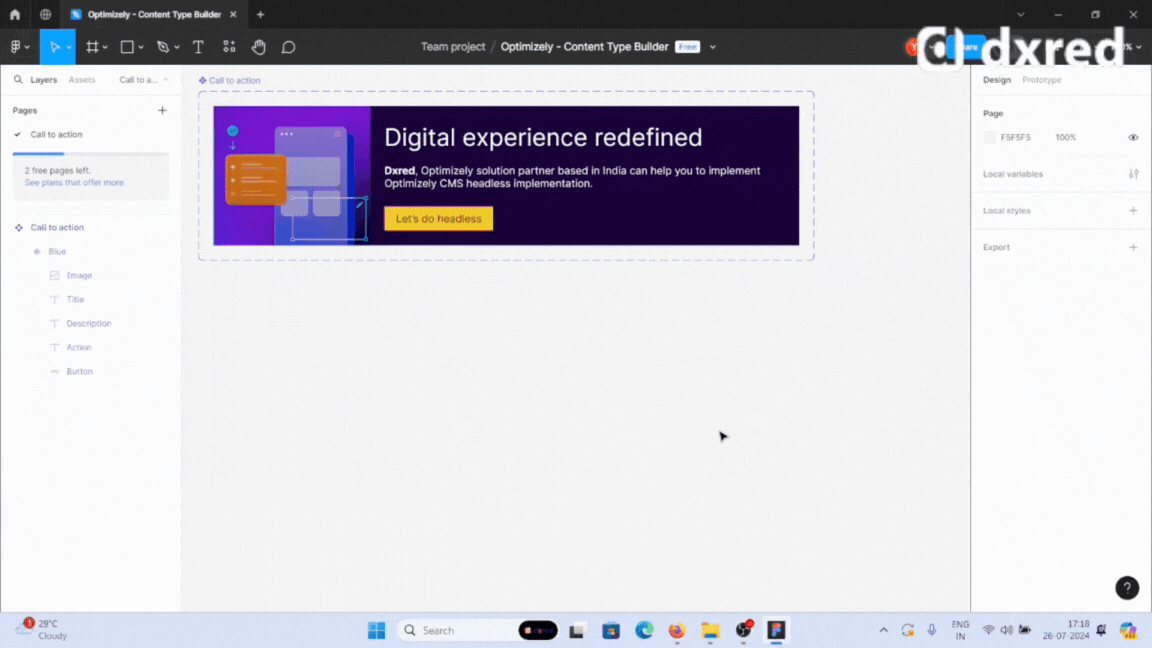Add an Export setting
The image size is (1152, 648).
[x=1133, y=247]
